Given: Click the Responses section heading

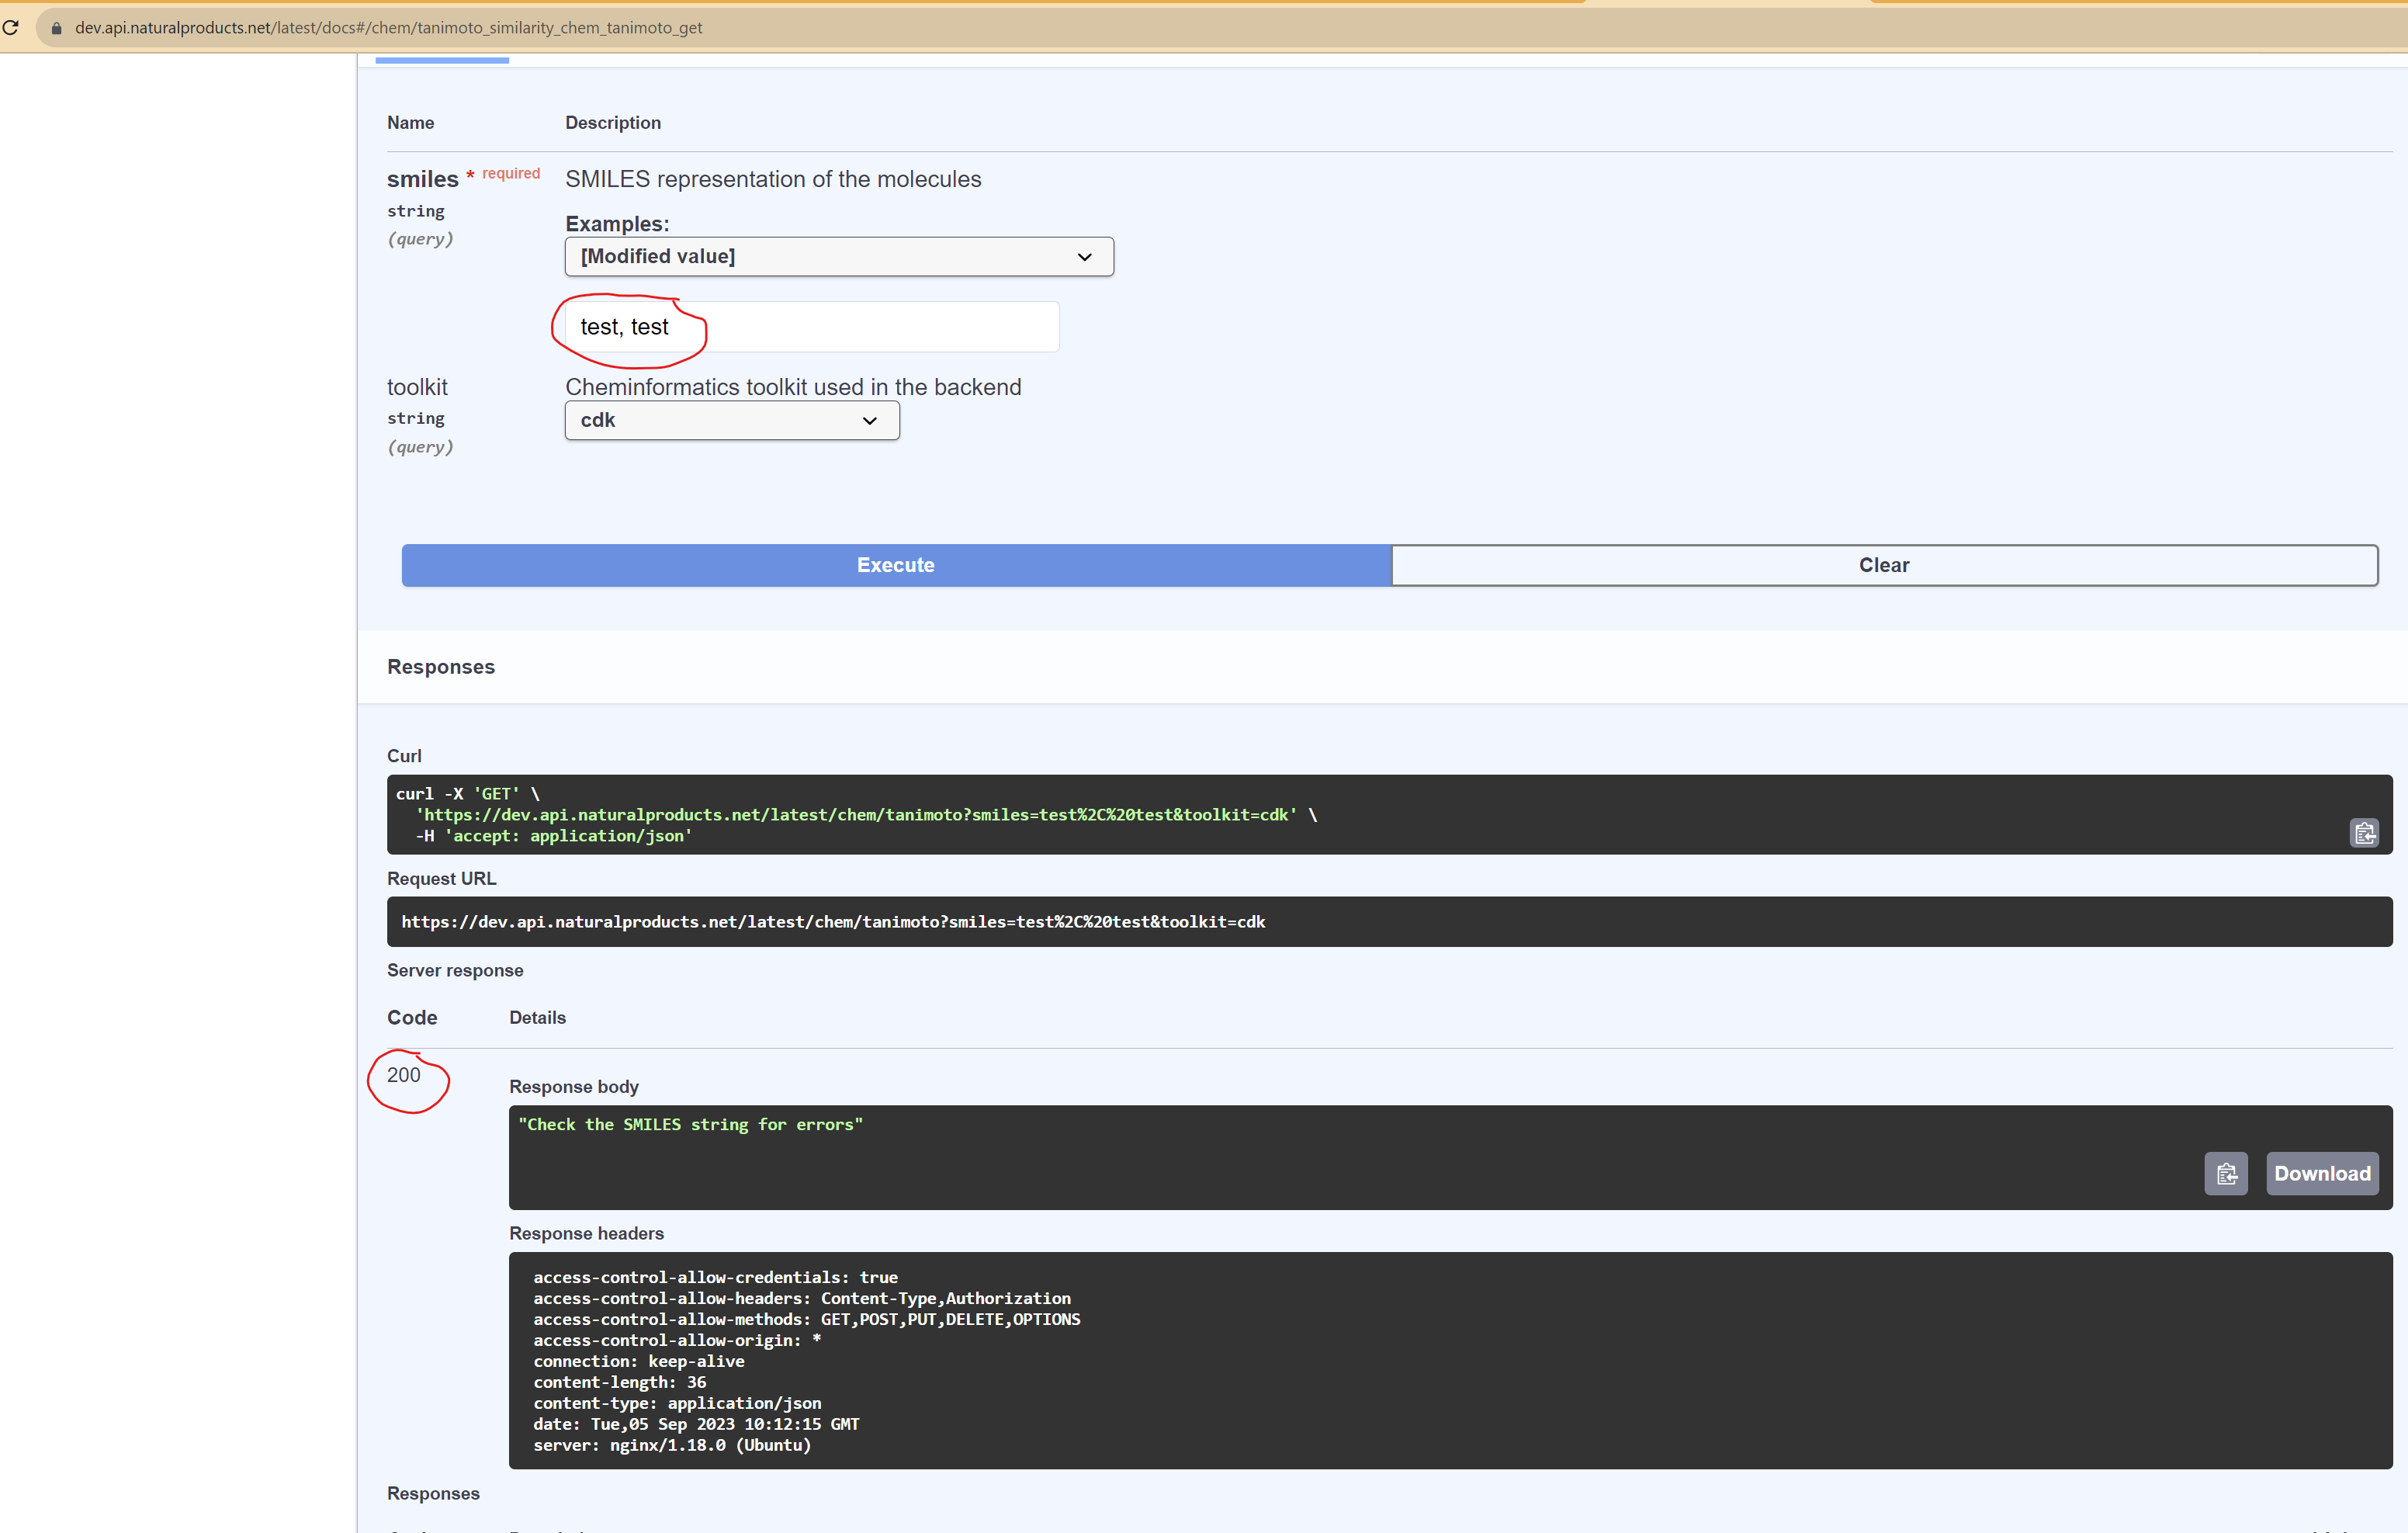Looking at the screenshot, I should click(x=440, y=666).
